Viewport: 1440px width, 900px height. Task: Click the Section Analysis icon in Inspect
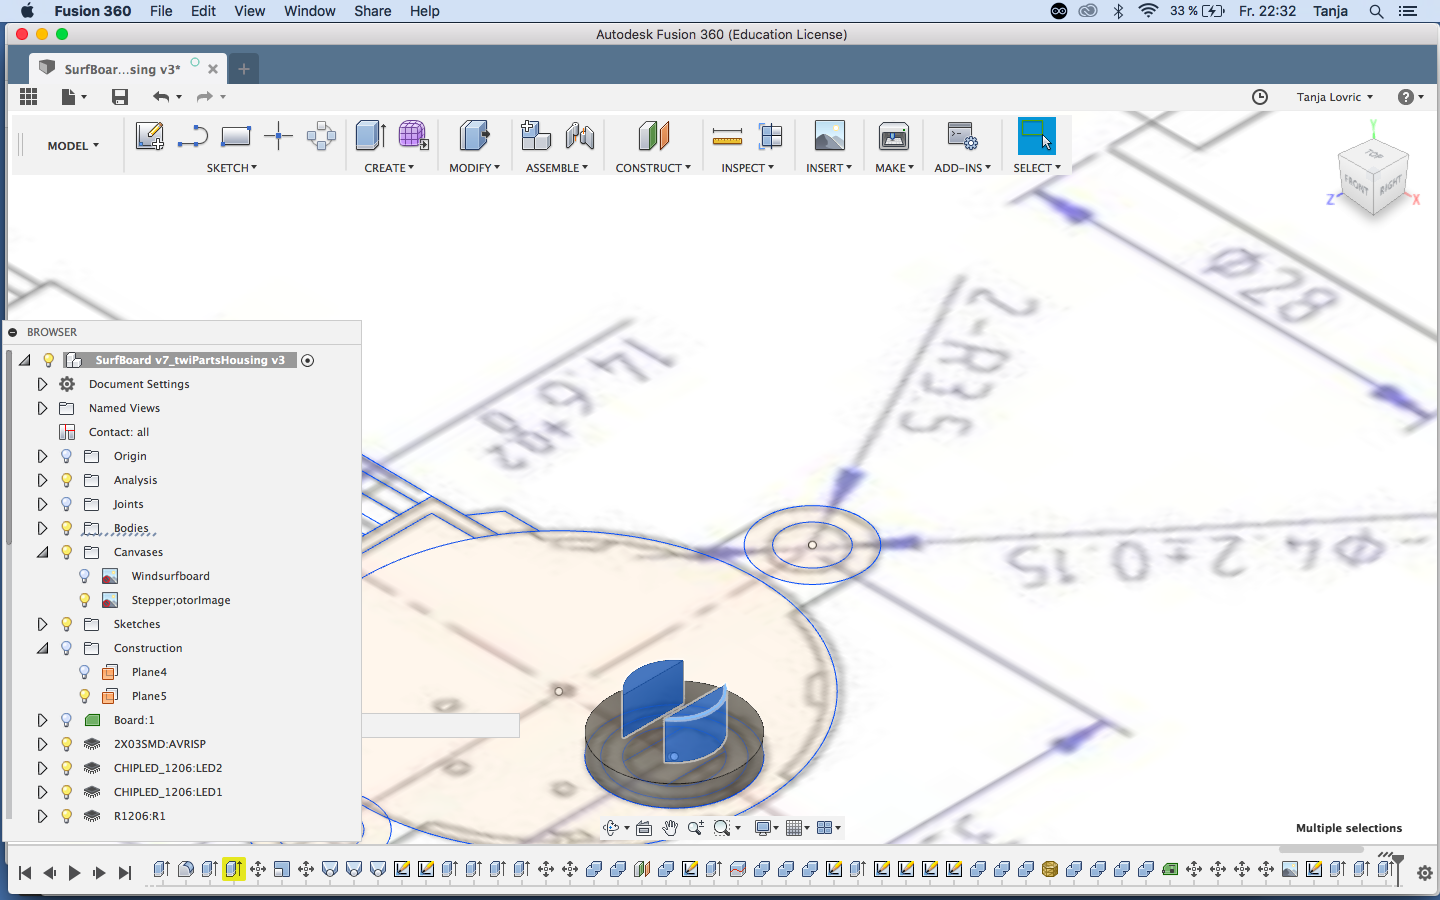(x=770, y=136)
